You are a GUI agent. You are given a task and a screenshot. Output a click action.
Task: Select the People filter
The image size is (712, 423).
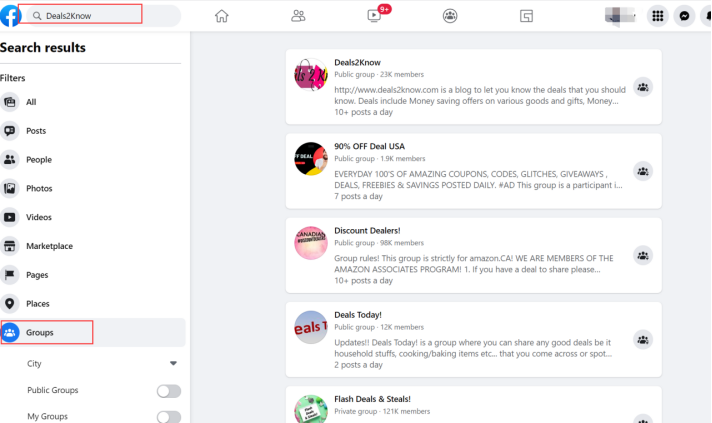93,160
